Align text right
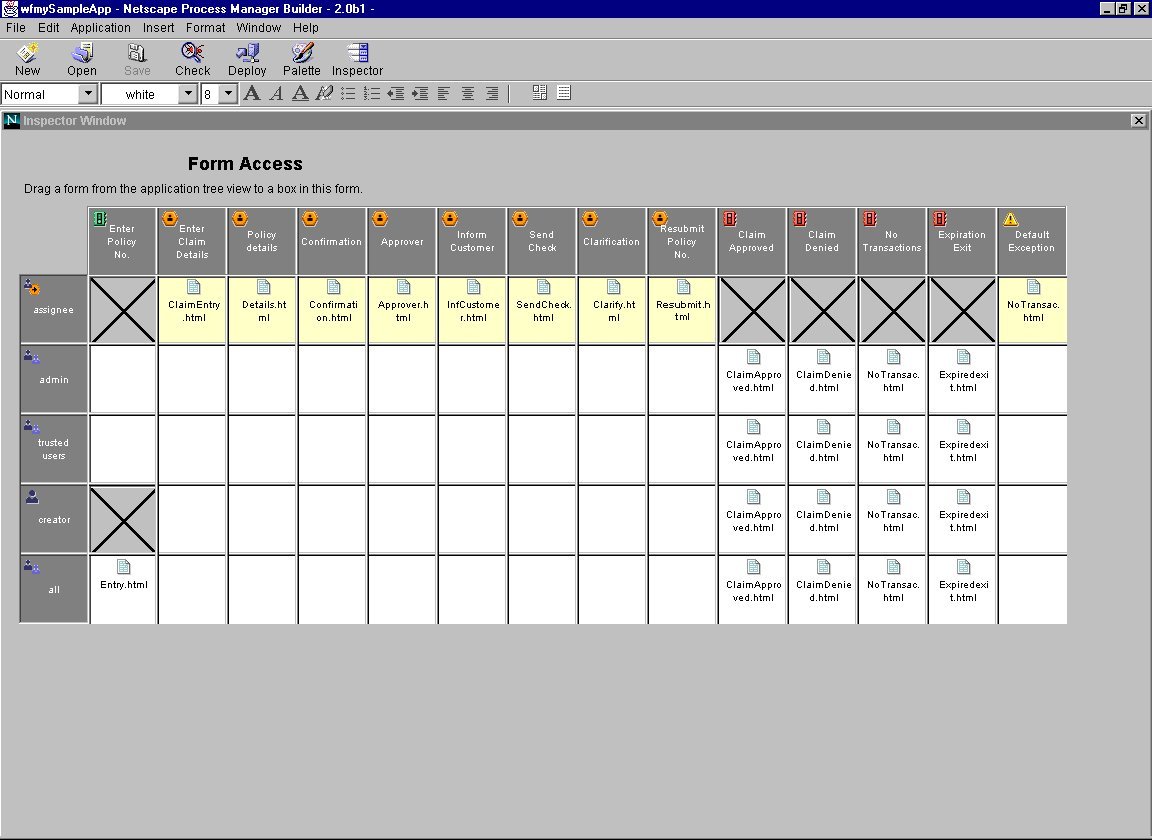The height and width of the screenshot is (840, 1152). point(492,93)
